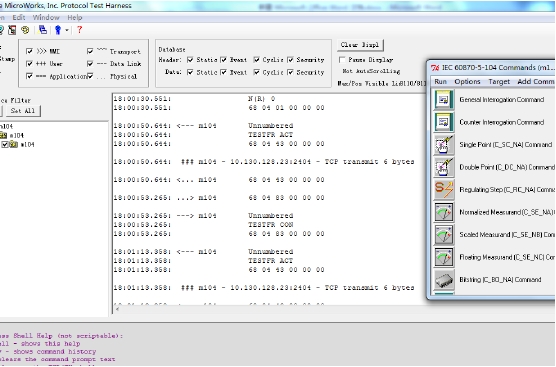Toggle the +++ User checkbox
The width and height of the screenshot is (556, 367).
point(29,64)
